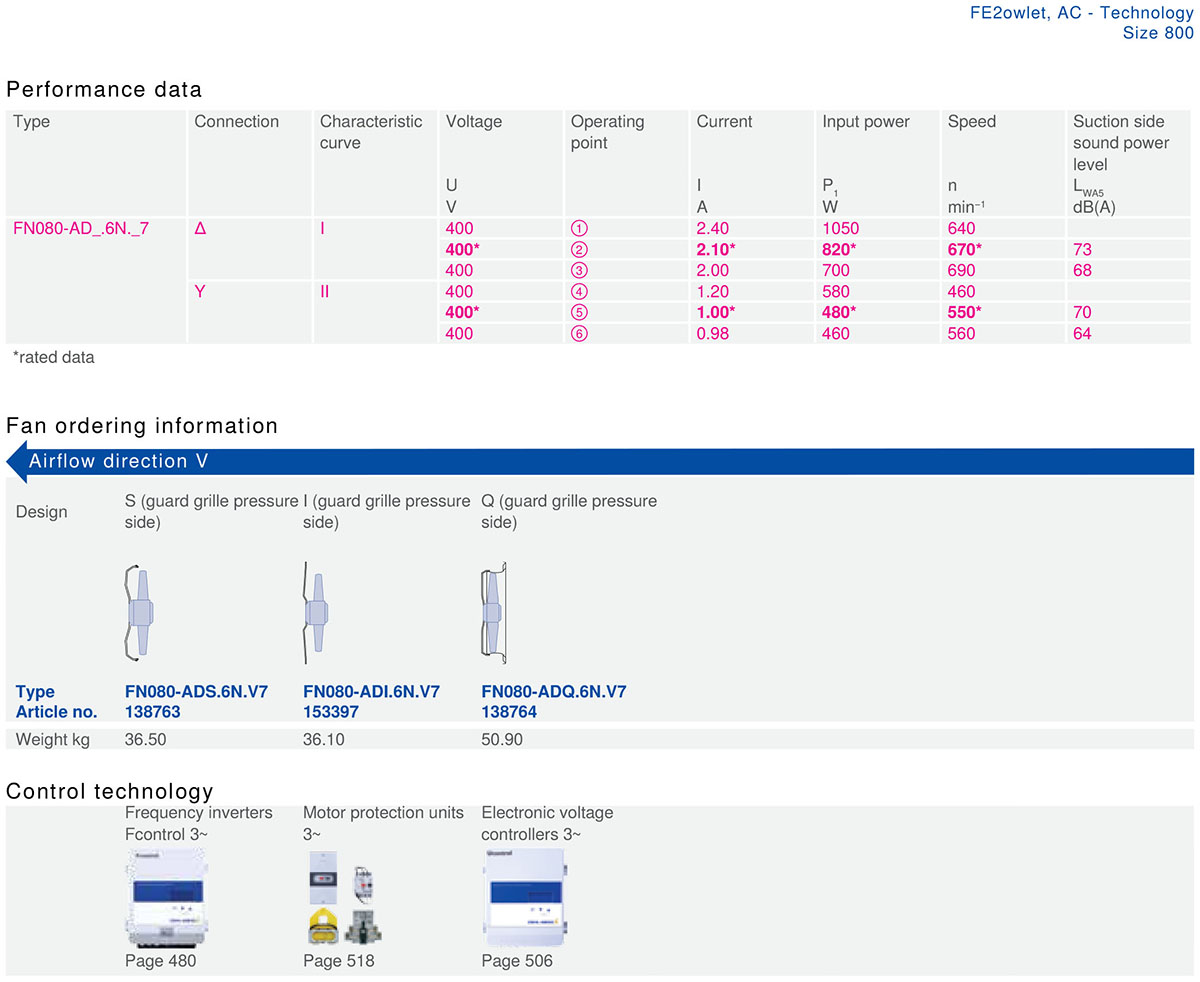Select circled operating point 2
Viewport: 1200px width, 982px height.
point(578,249)
